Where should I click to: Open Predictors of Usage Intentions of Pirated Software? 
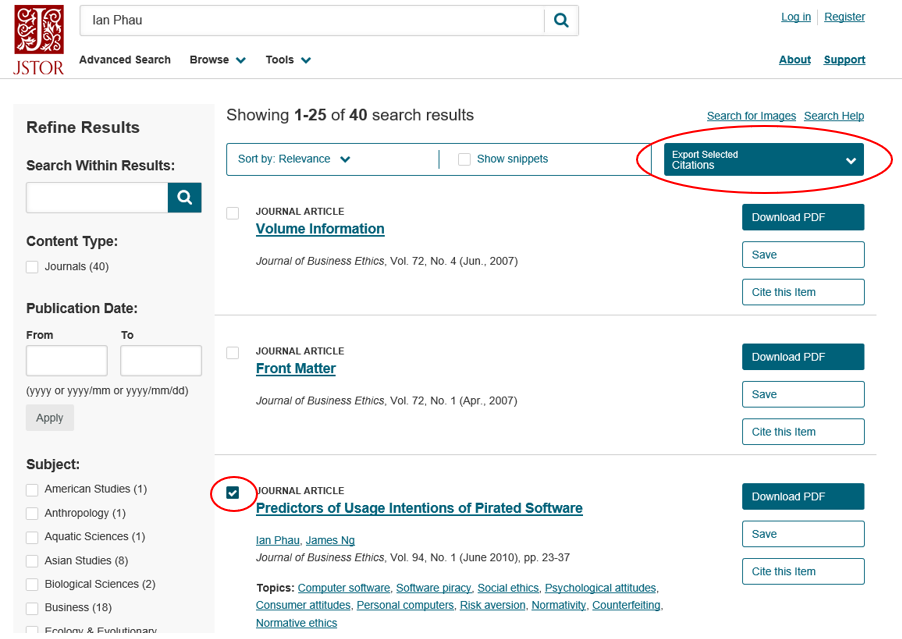[x=419, y=508]
